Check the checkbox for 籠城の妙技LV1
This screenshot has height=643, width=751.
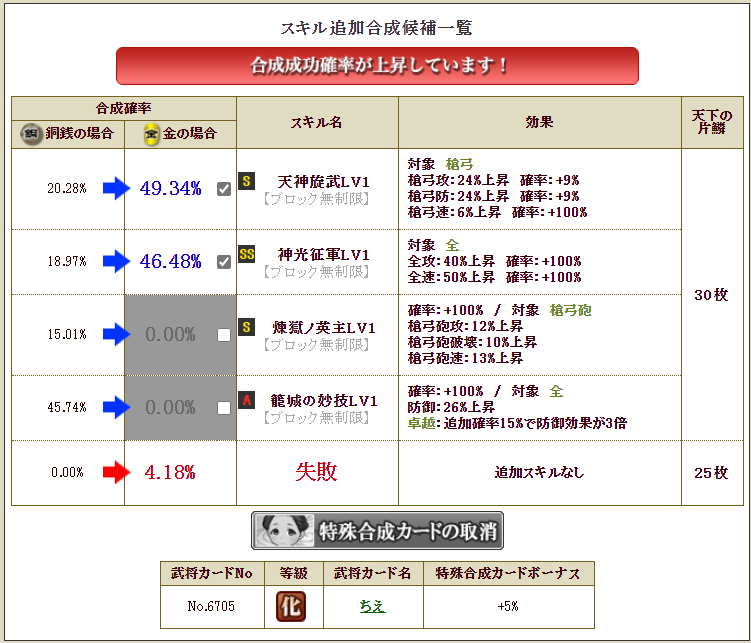coord(224,407)
